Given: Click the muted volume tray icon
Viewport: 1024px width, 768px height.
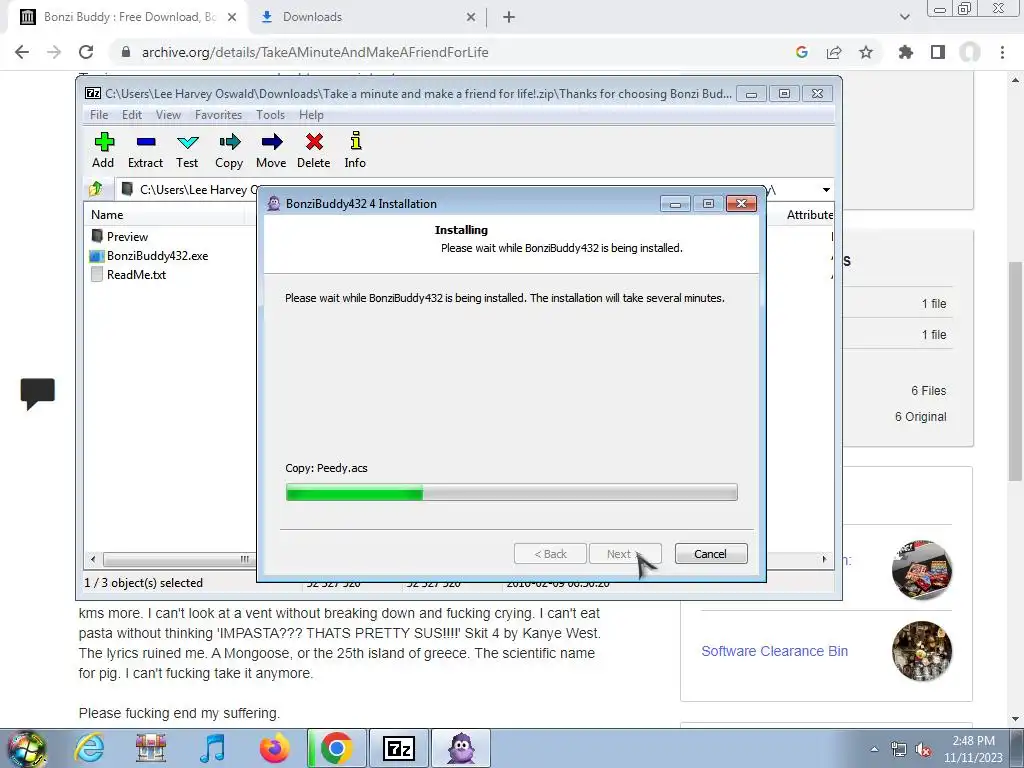Looking at the screenshot, I should 923,750.
